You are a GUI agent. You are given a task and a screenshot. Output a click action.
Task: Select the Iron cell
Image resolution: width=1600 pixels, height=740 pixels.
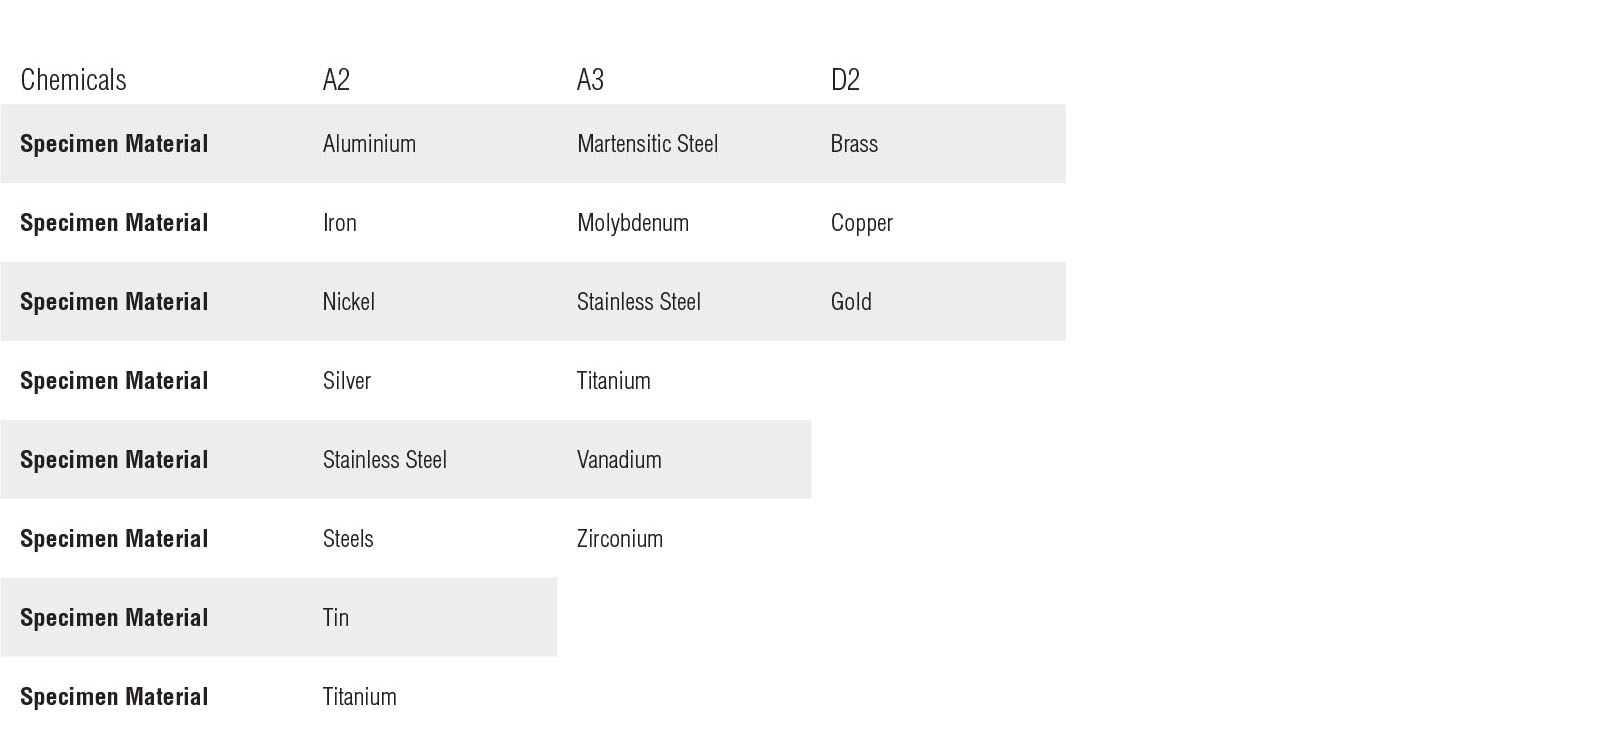coord(339,223)
